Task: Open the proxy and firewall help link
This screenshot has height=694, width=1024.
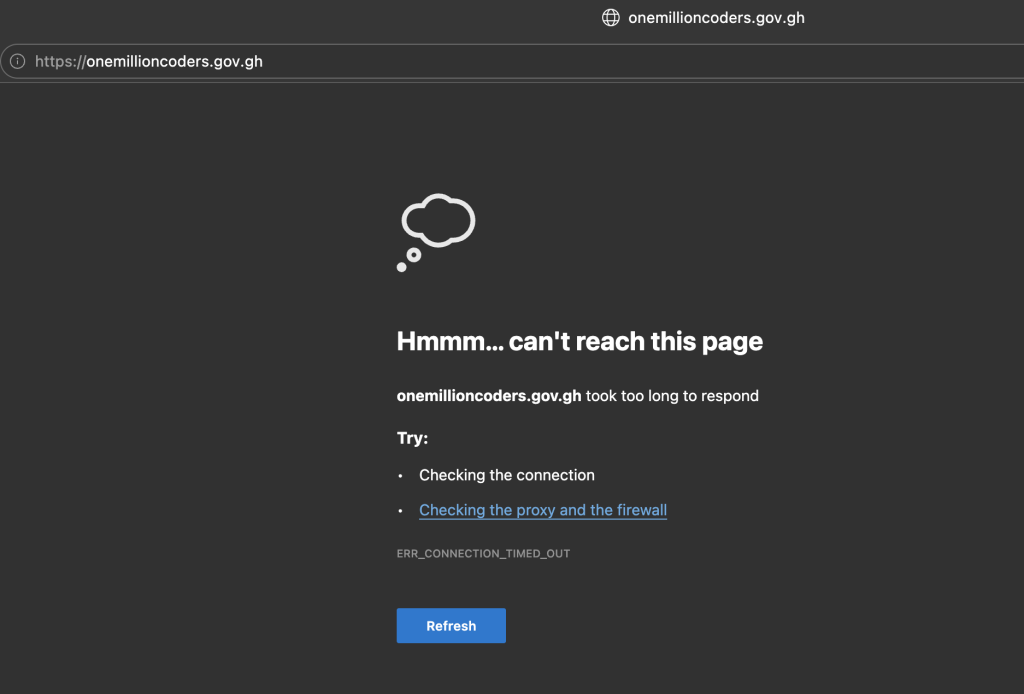Action: tap(542, 510)
